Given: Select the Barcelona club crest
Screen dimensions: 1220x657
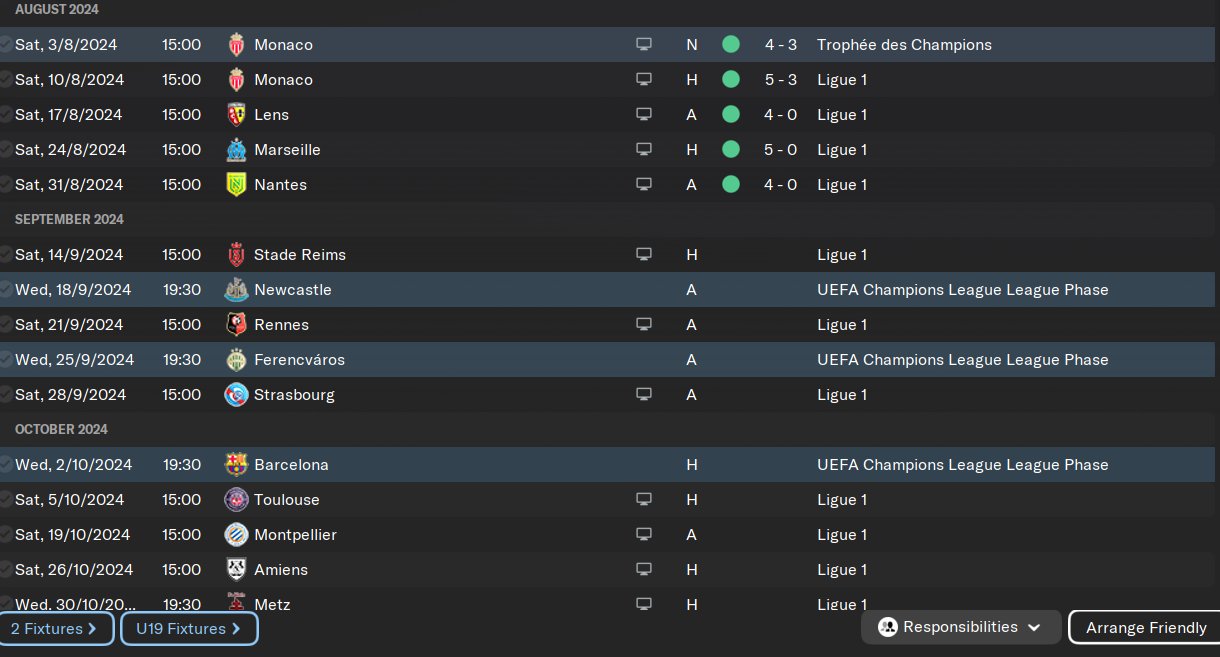Looking at the screenshot, I should coord(236,465).
